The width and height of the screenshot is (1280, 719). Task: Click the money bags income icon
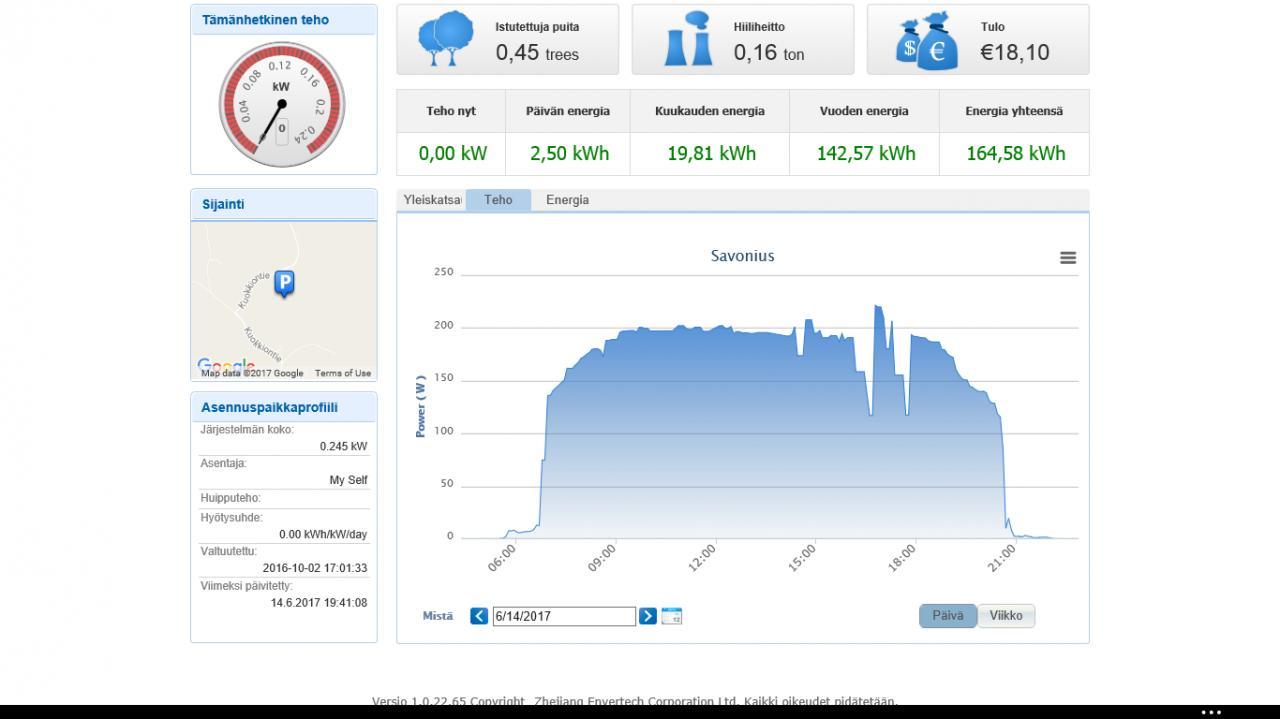[927, 39]
